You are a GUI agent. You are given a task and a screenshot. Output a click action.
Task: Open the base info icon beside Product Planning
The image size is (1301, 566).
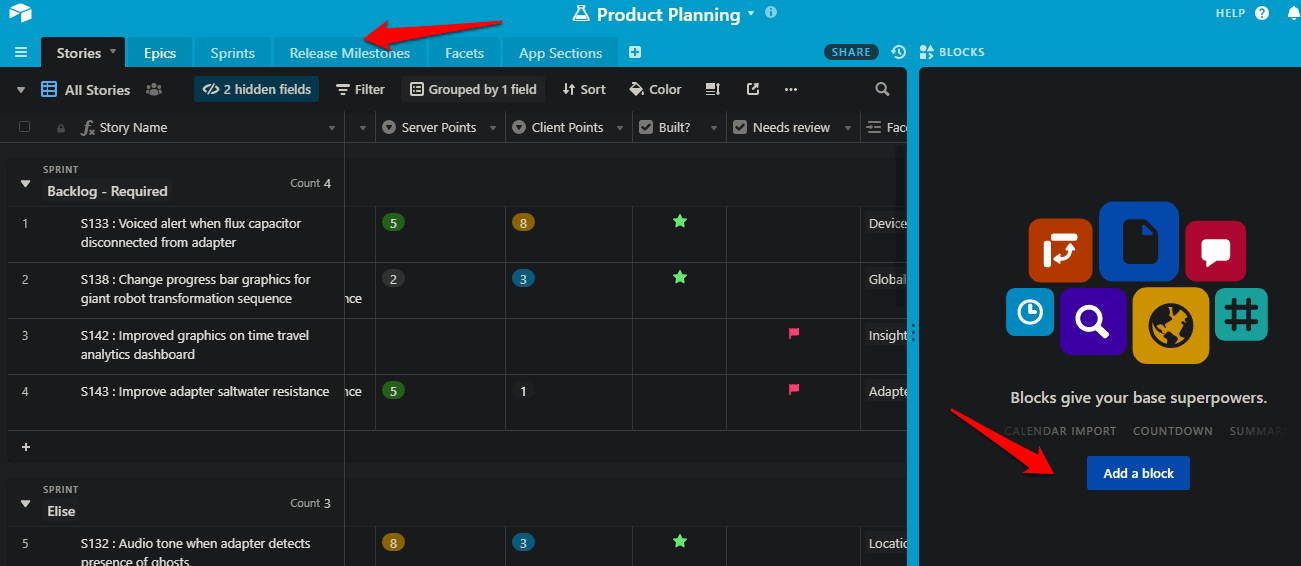[770, 13]
